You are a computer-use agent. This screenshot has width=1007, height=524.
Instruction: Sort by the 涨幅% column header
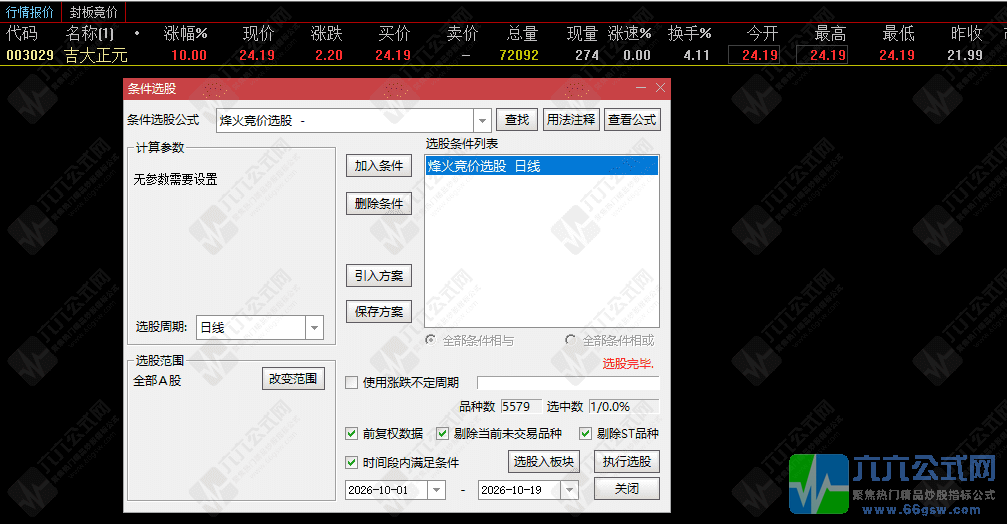pos(185,33)
